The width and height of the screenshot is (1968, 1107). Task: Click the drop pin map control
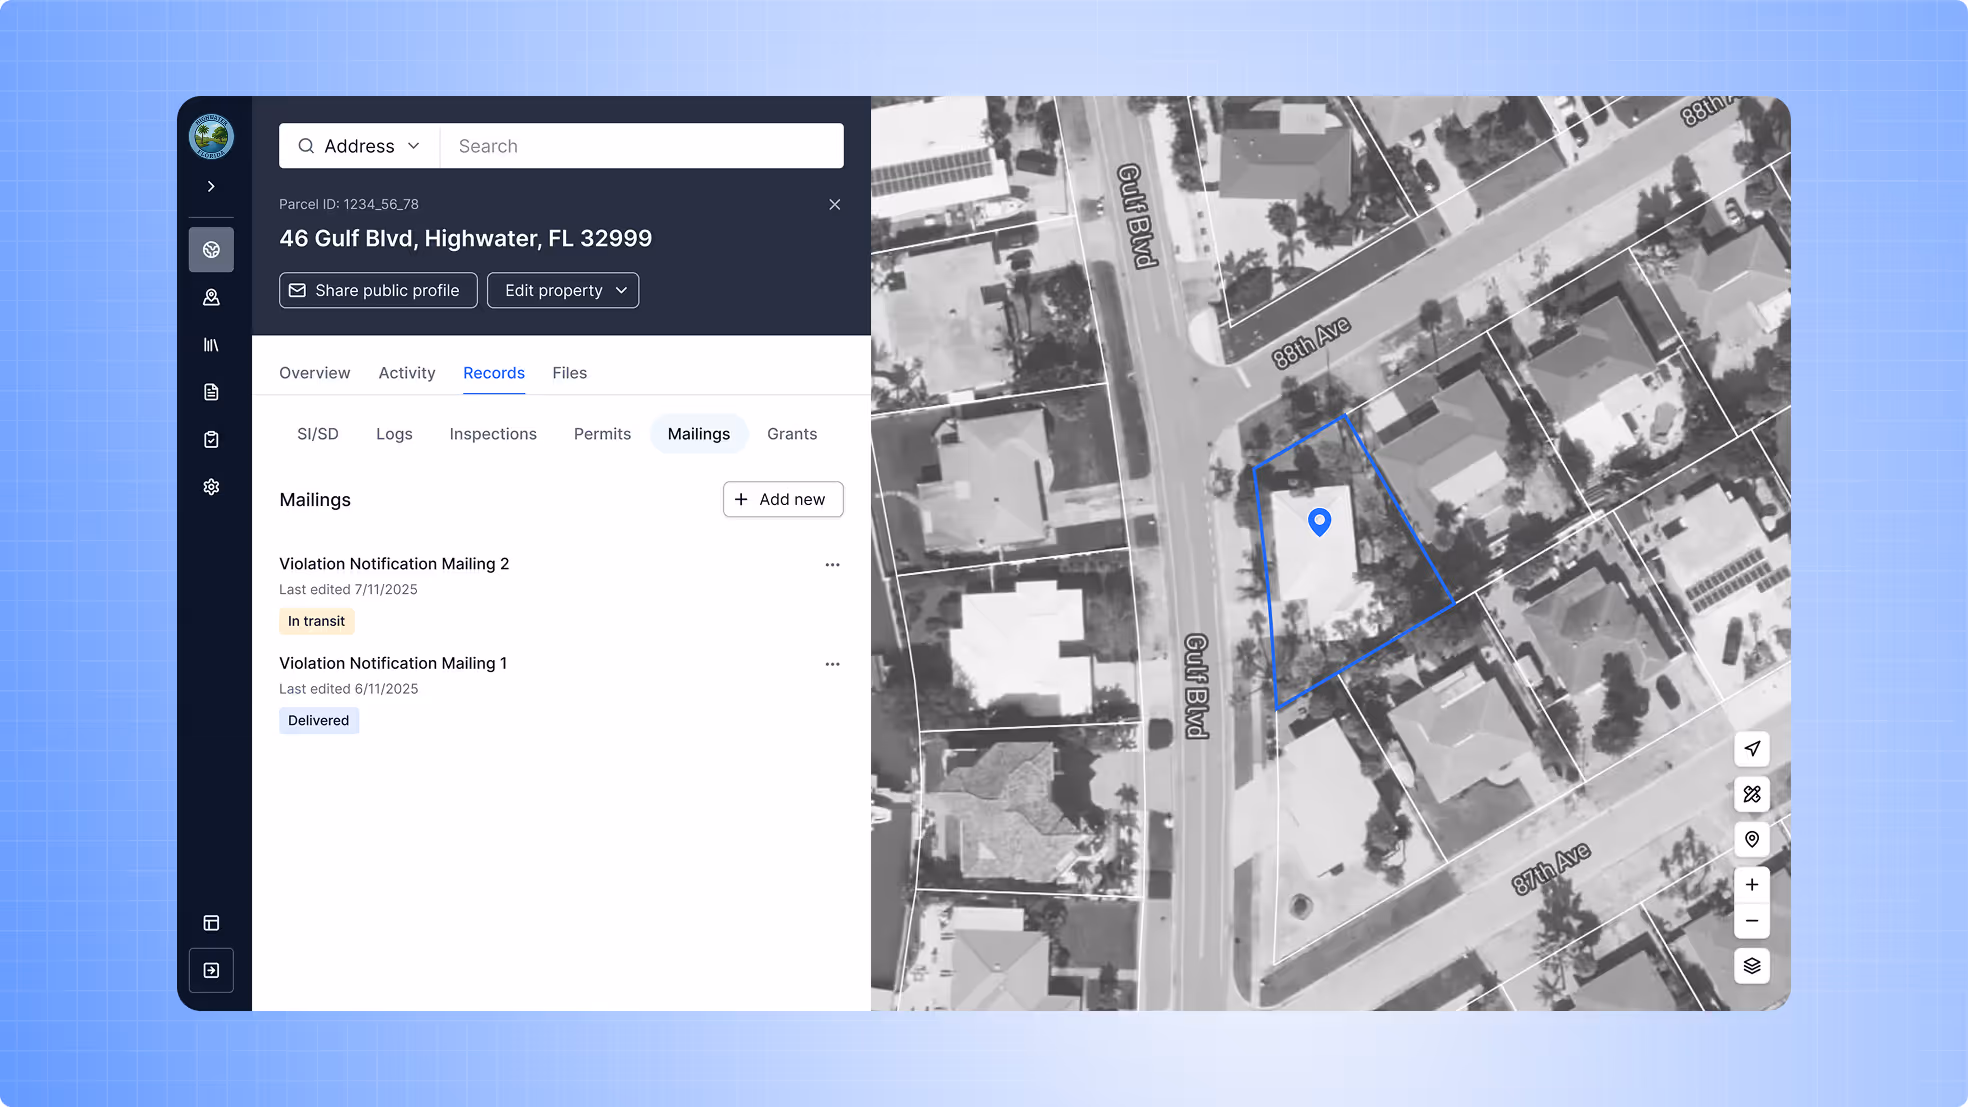pos(1751,839)
